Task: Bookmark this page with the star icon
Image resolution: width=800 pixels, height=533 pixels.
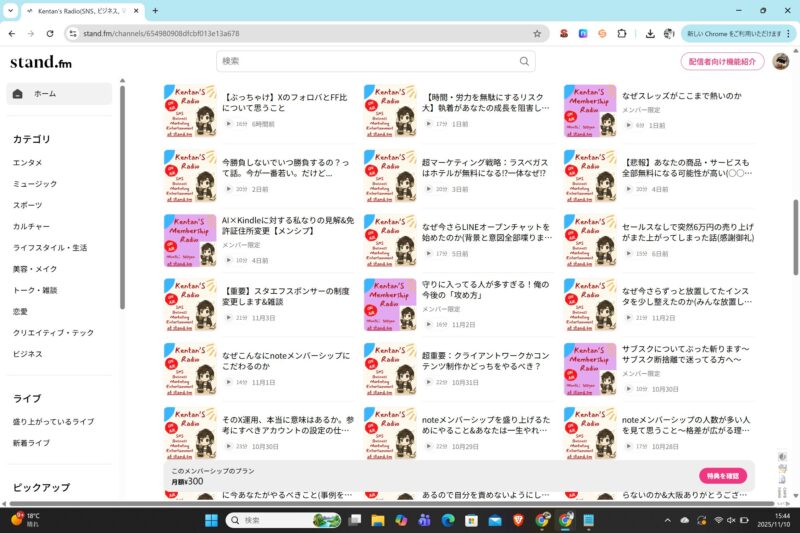Action: coord(537,33)
